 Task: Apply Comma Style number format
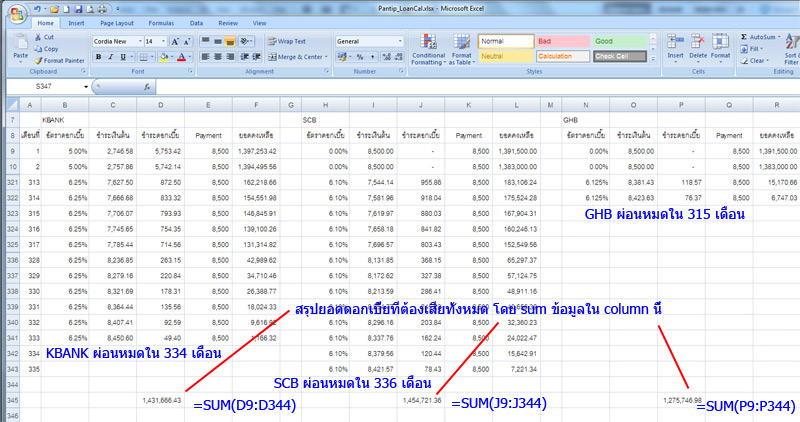pos(372,57)
